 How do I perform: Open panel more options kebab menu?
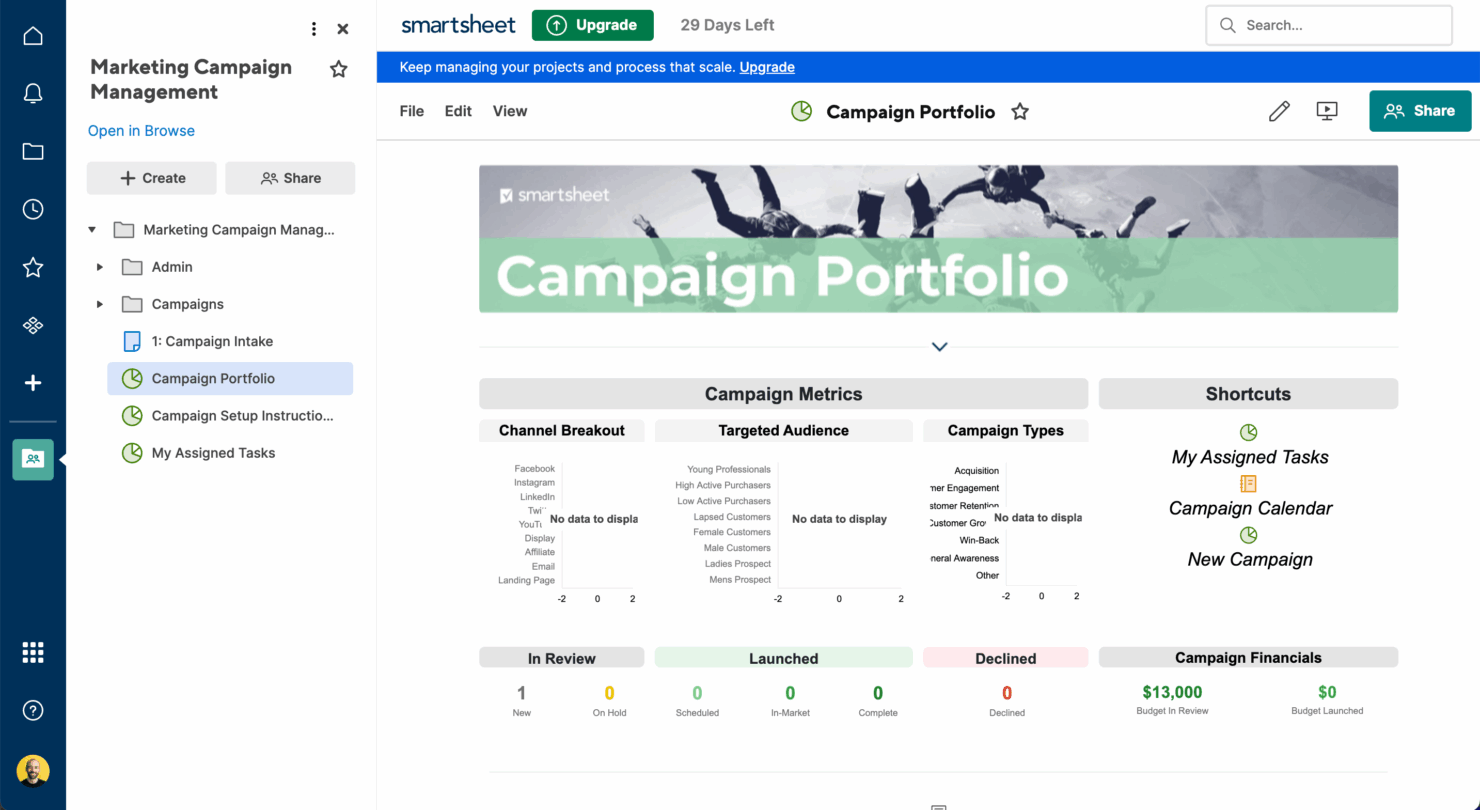pos(314,29)
